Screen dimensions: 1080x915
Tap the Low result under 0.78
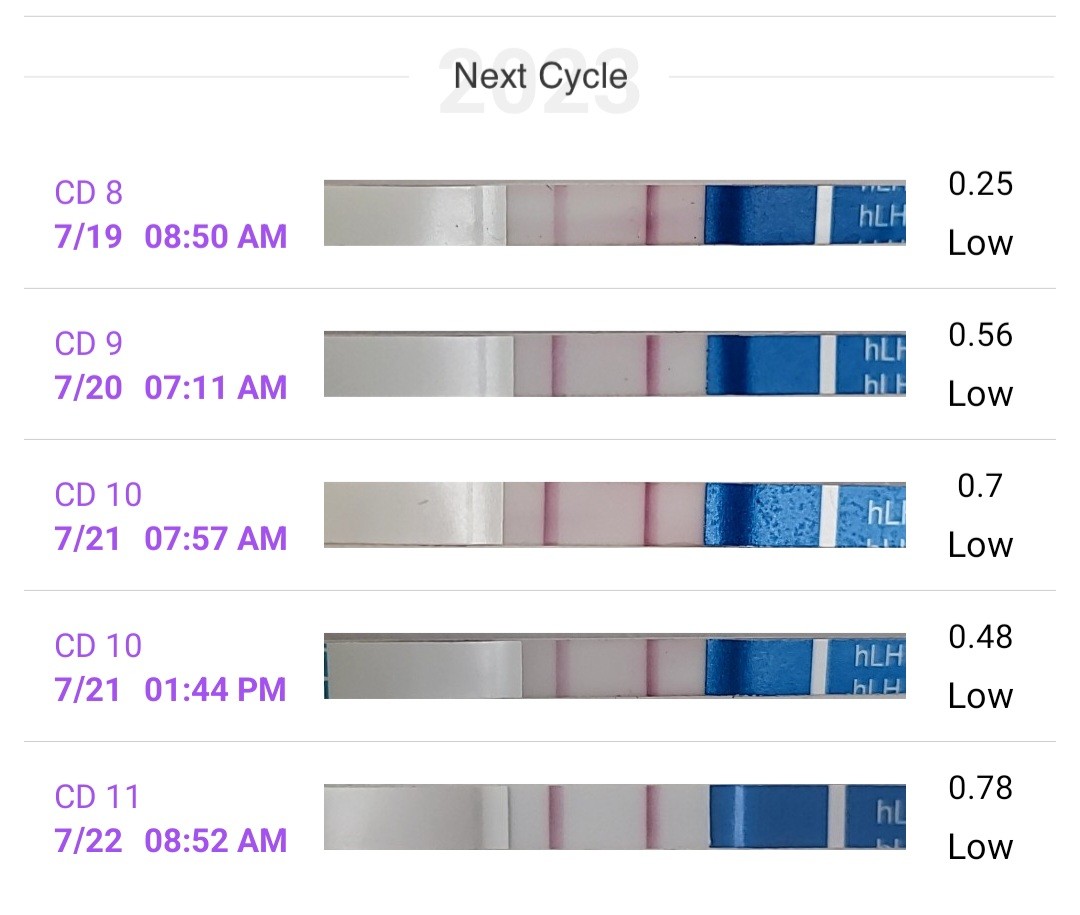pyautogui.click(x=980, y=847)
